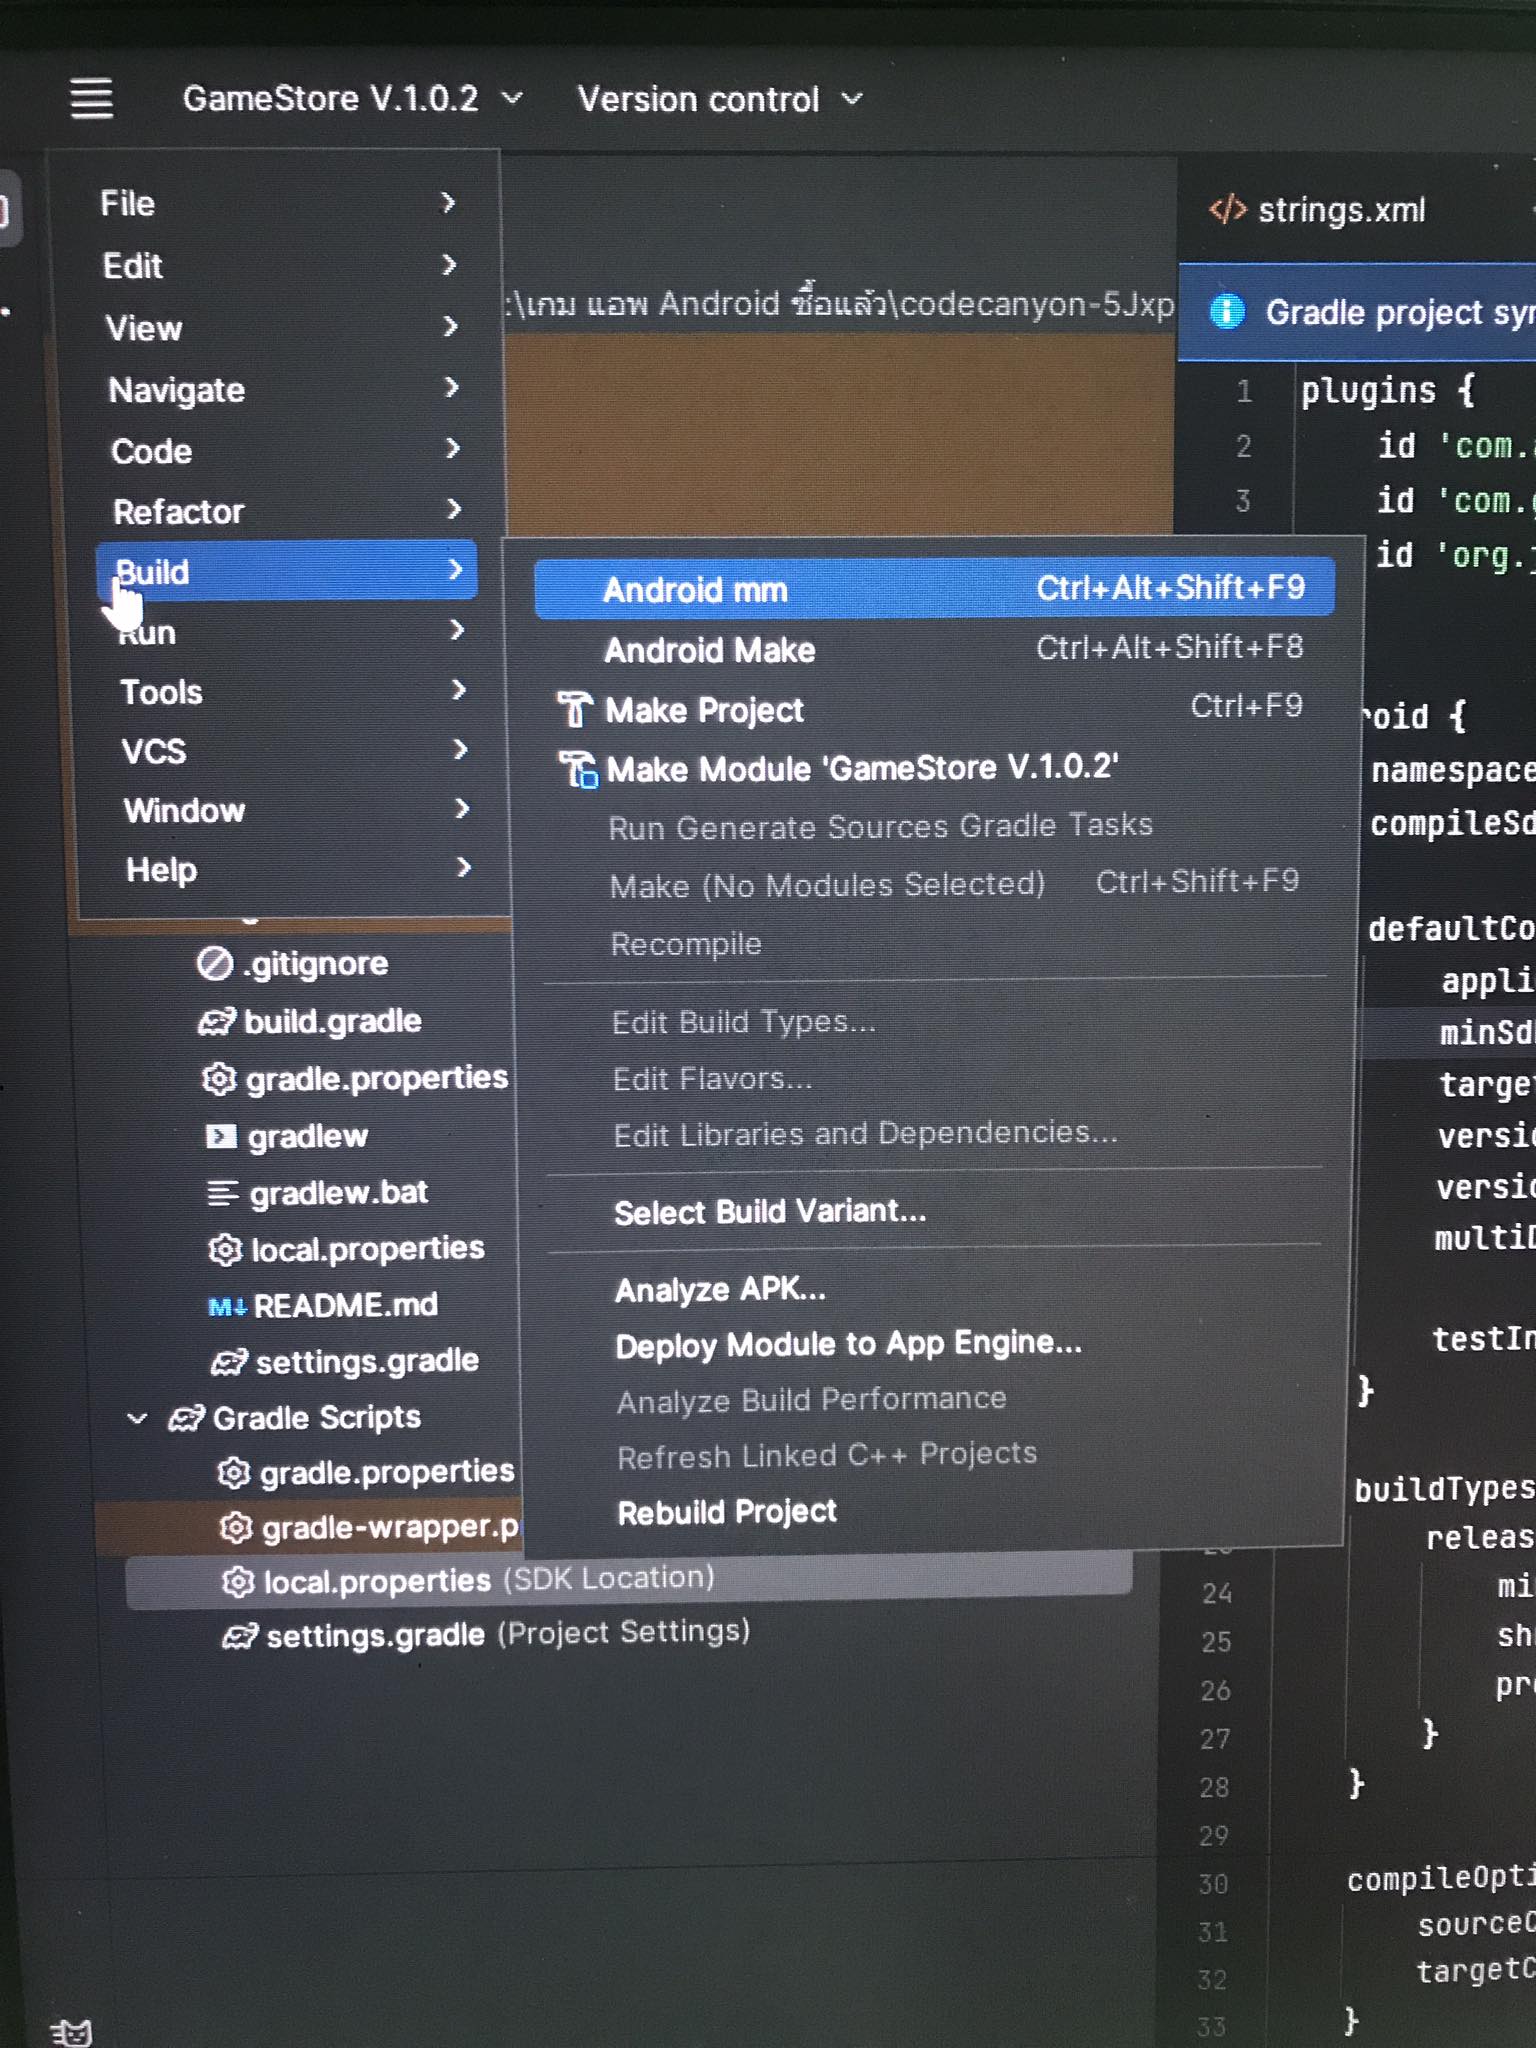Switch to the strings.xml editor tab

pyautogui.click(x=1318, y=210)
